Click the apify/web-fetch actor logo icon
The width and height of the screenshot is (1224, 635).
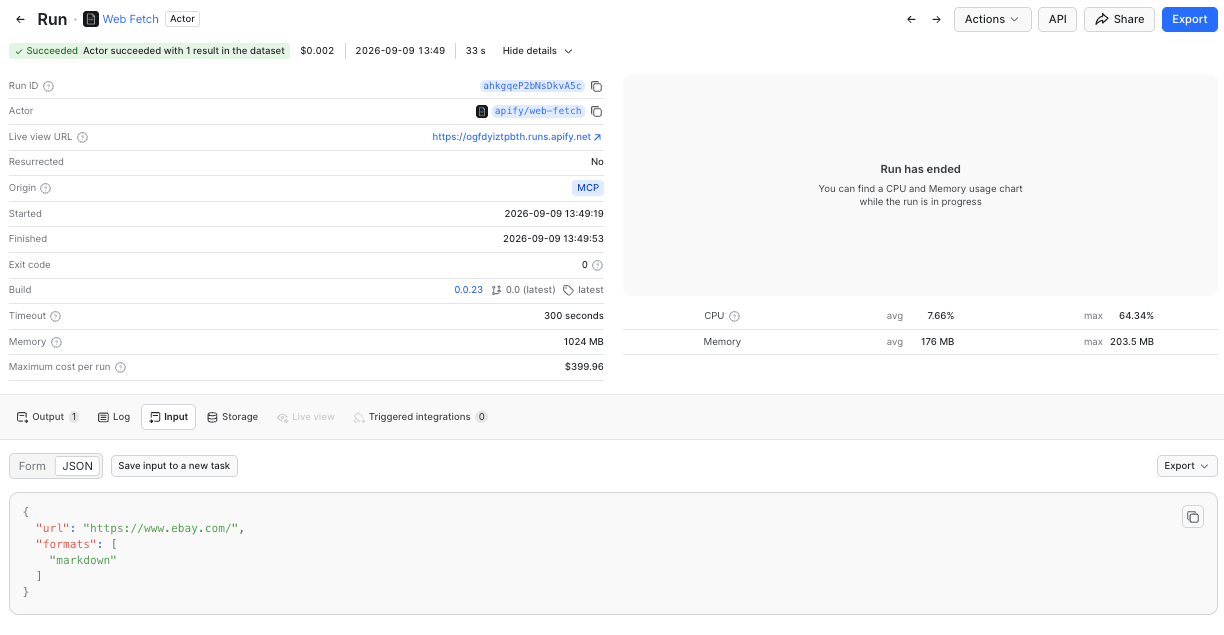482,111
